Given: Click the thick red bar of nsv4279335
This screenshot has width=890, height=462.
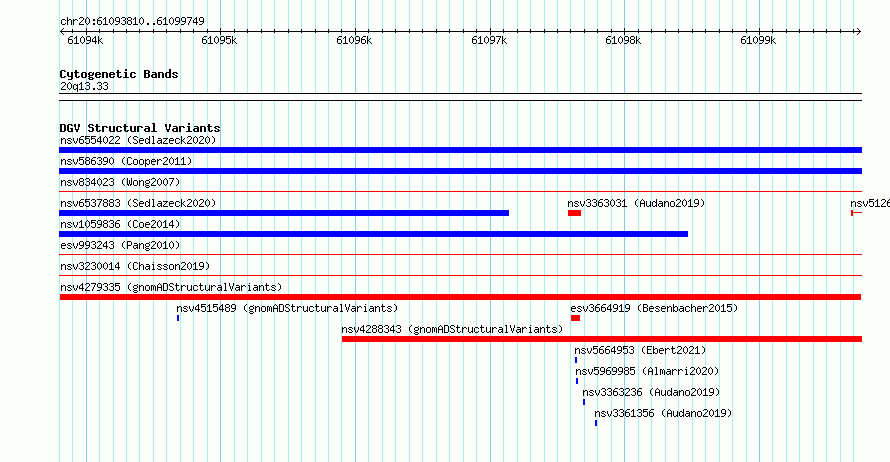Looking at the screenshot, I should click(x=460, y=297).
